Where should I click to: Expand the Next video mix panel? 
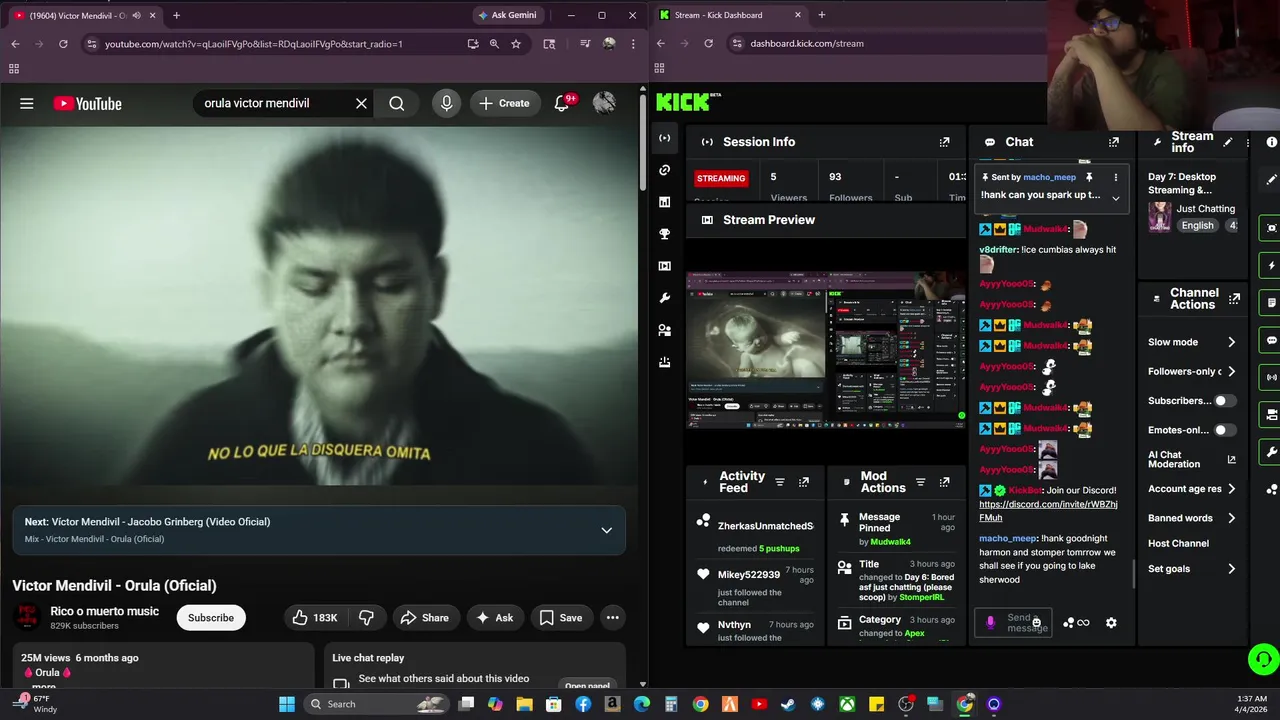[606, 530]
